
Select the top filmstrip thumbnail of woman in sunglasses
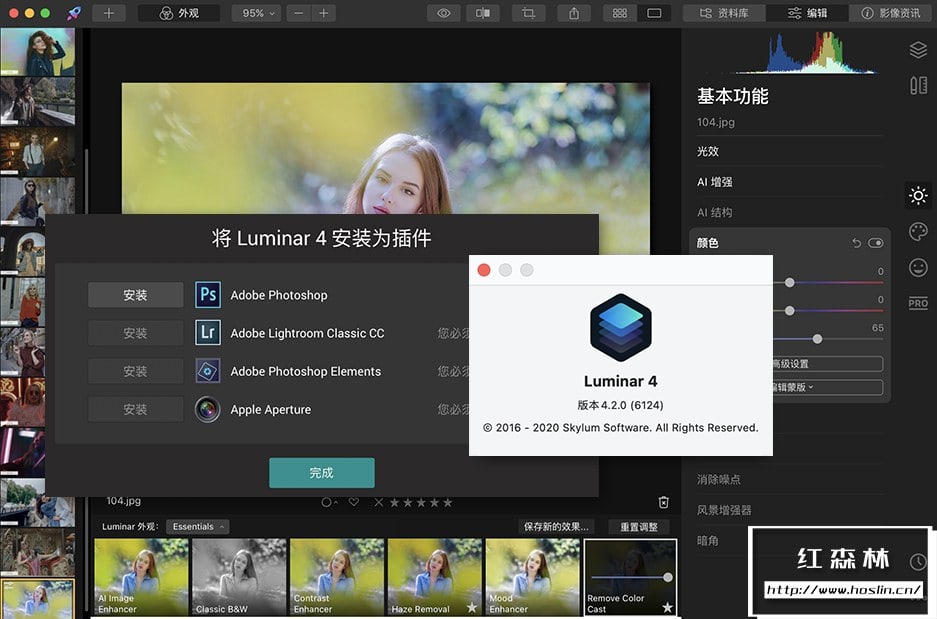tap(38, 52)
